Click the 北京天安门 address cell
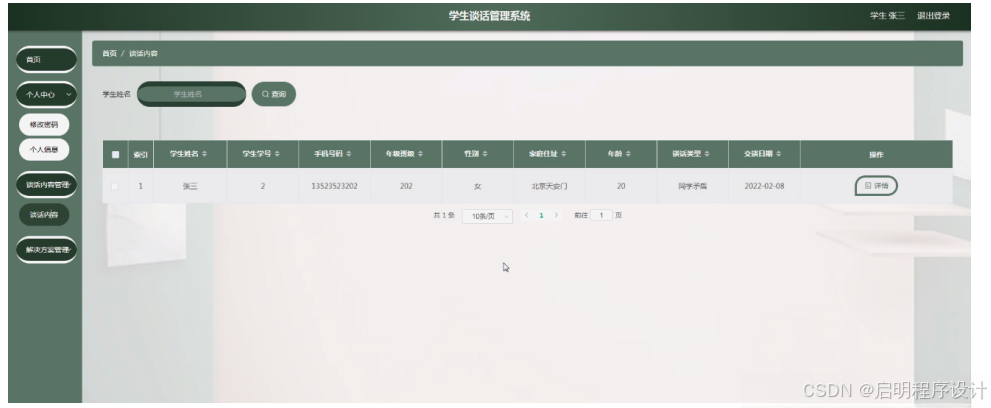 549,186
